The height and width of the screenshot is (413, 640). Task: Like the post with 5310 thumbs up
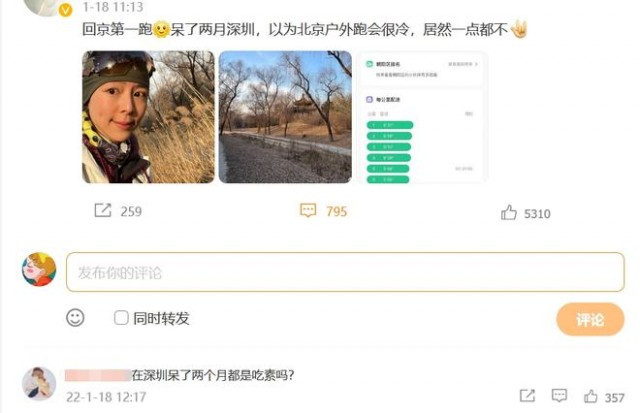click(509, 213)
